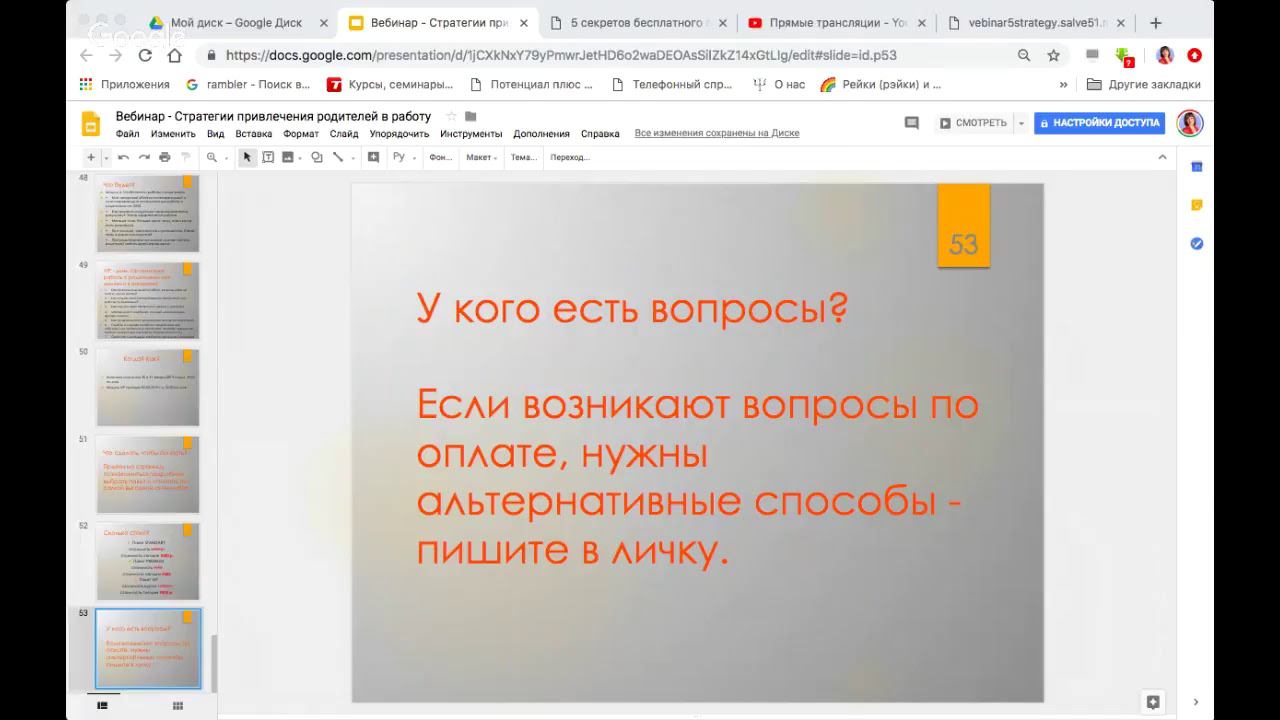Select the line tool
The image size is (1280, 720).
click(x=338, y=157)
